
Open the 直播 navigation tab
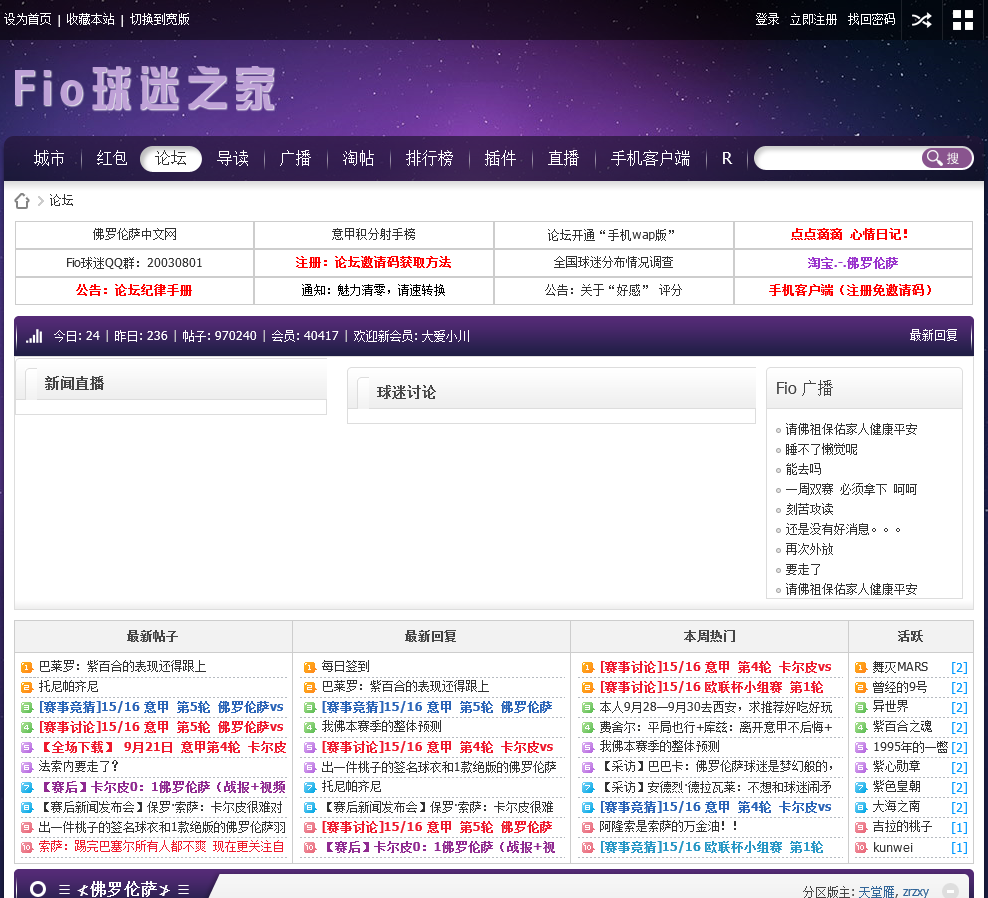[563, 158]
